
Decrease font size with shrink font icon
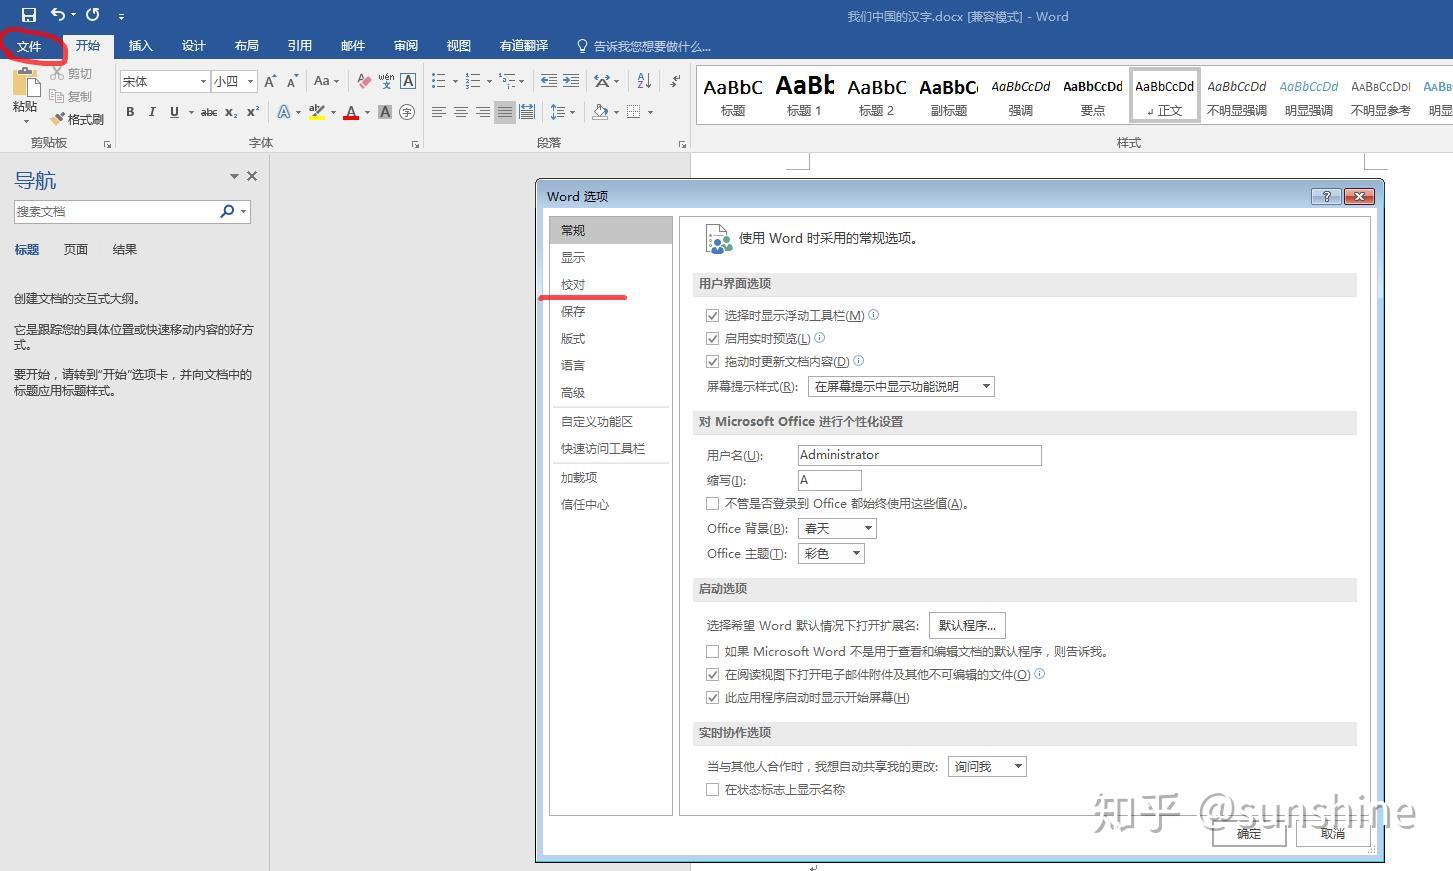(x=292, y=81)
